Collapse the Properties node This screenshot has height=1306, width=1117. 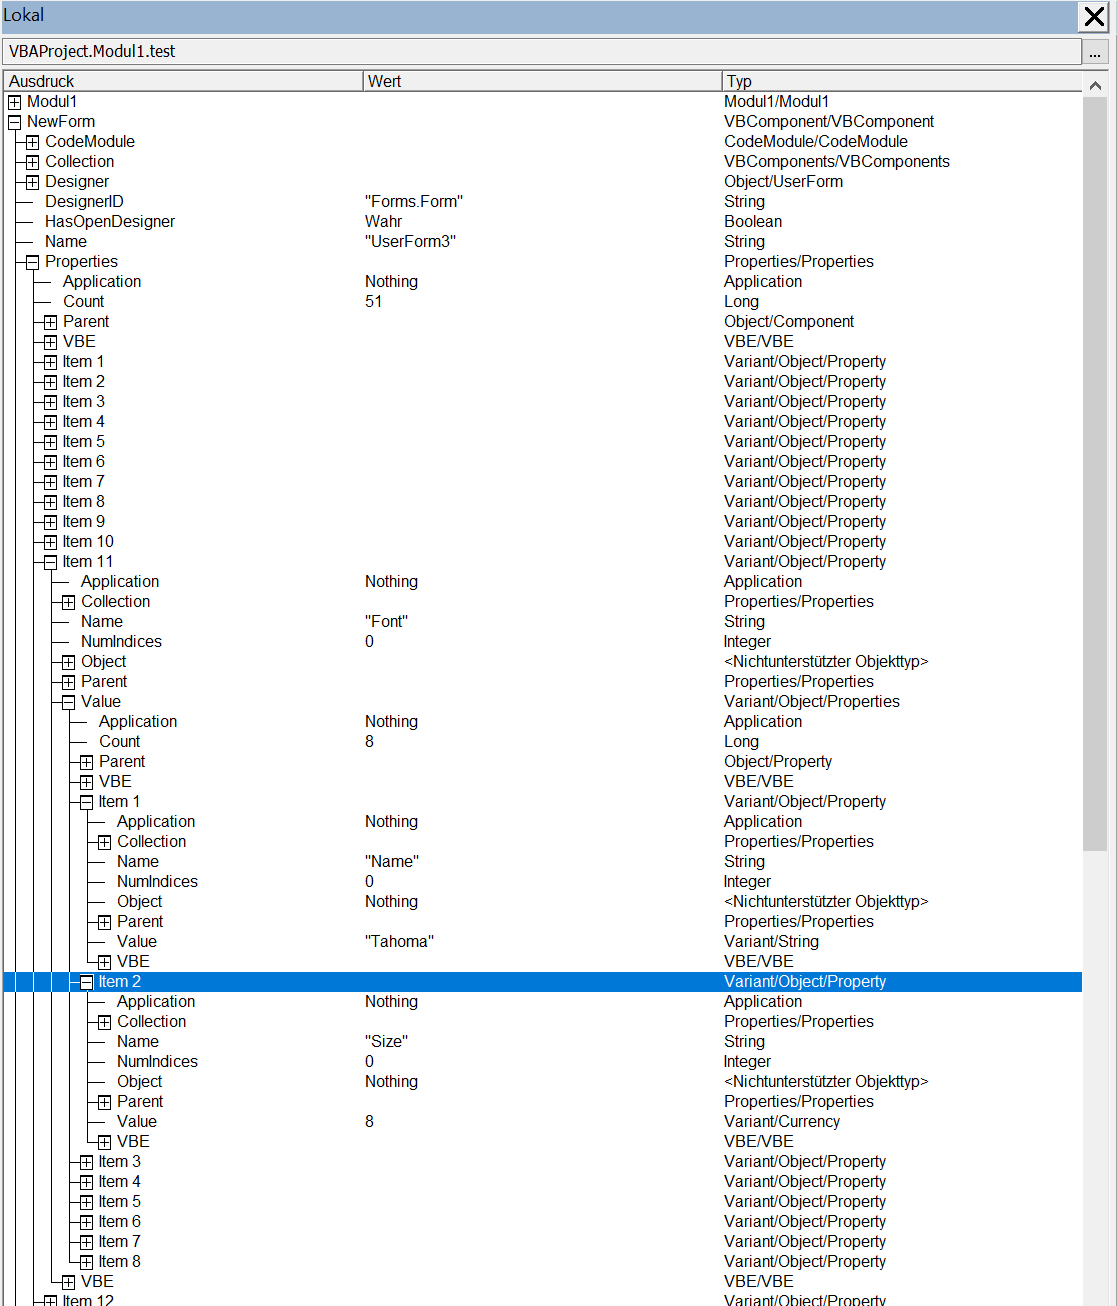(32, 262)
